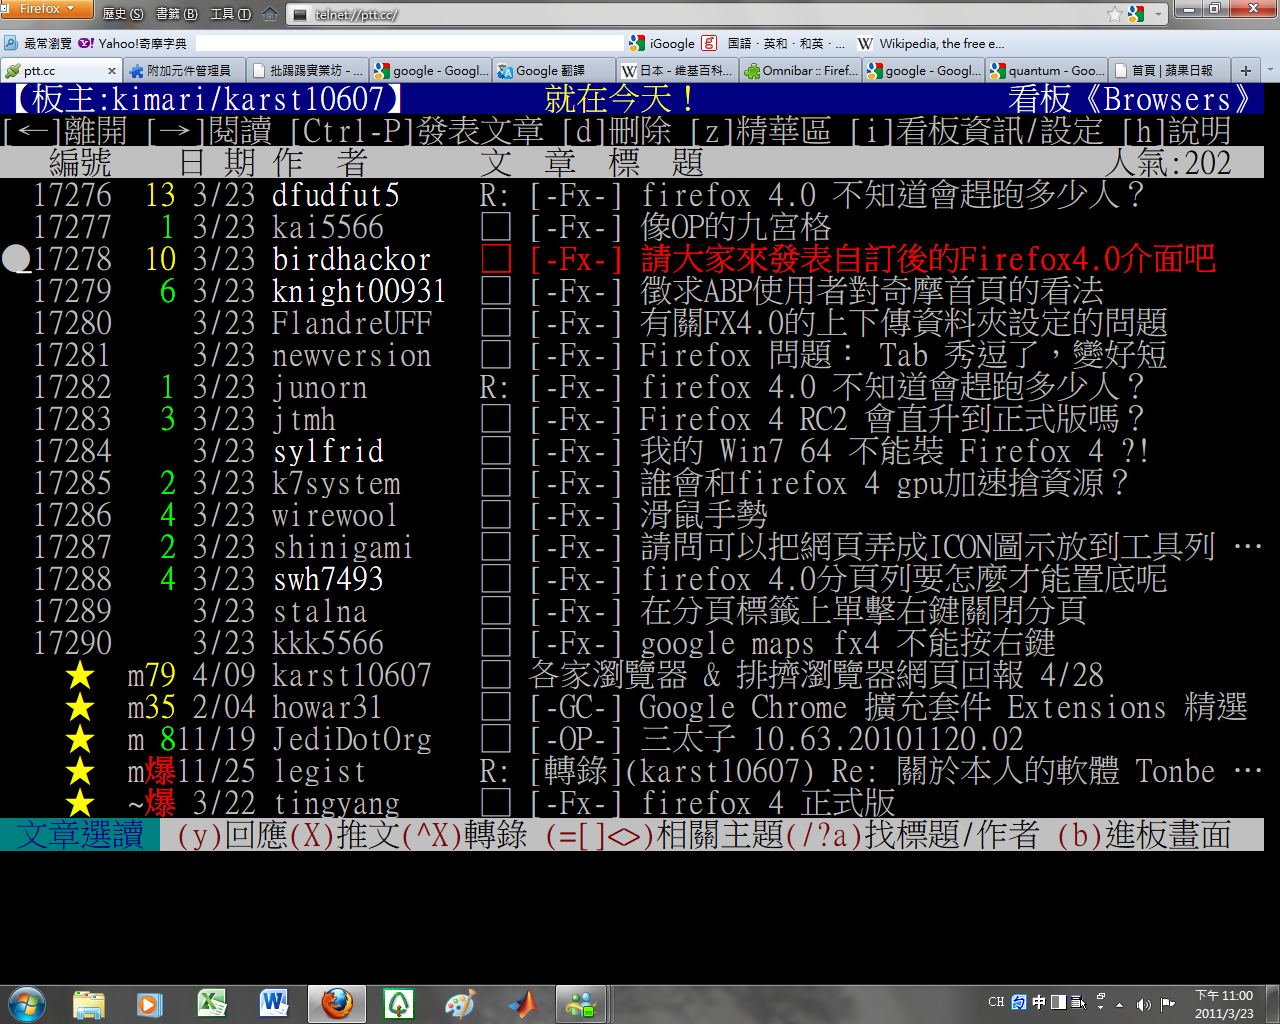Launch Paint from the taskbar
This screenshot has width=1280, height=1024.
[x=460, y=1004]
